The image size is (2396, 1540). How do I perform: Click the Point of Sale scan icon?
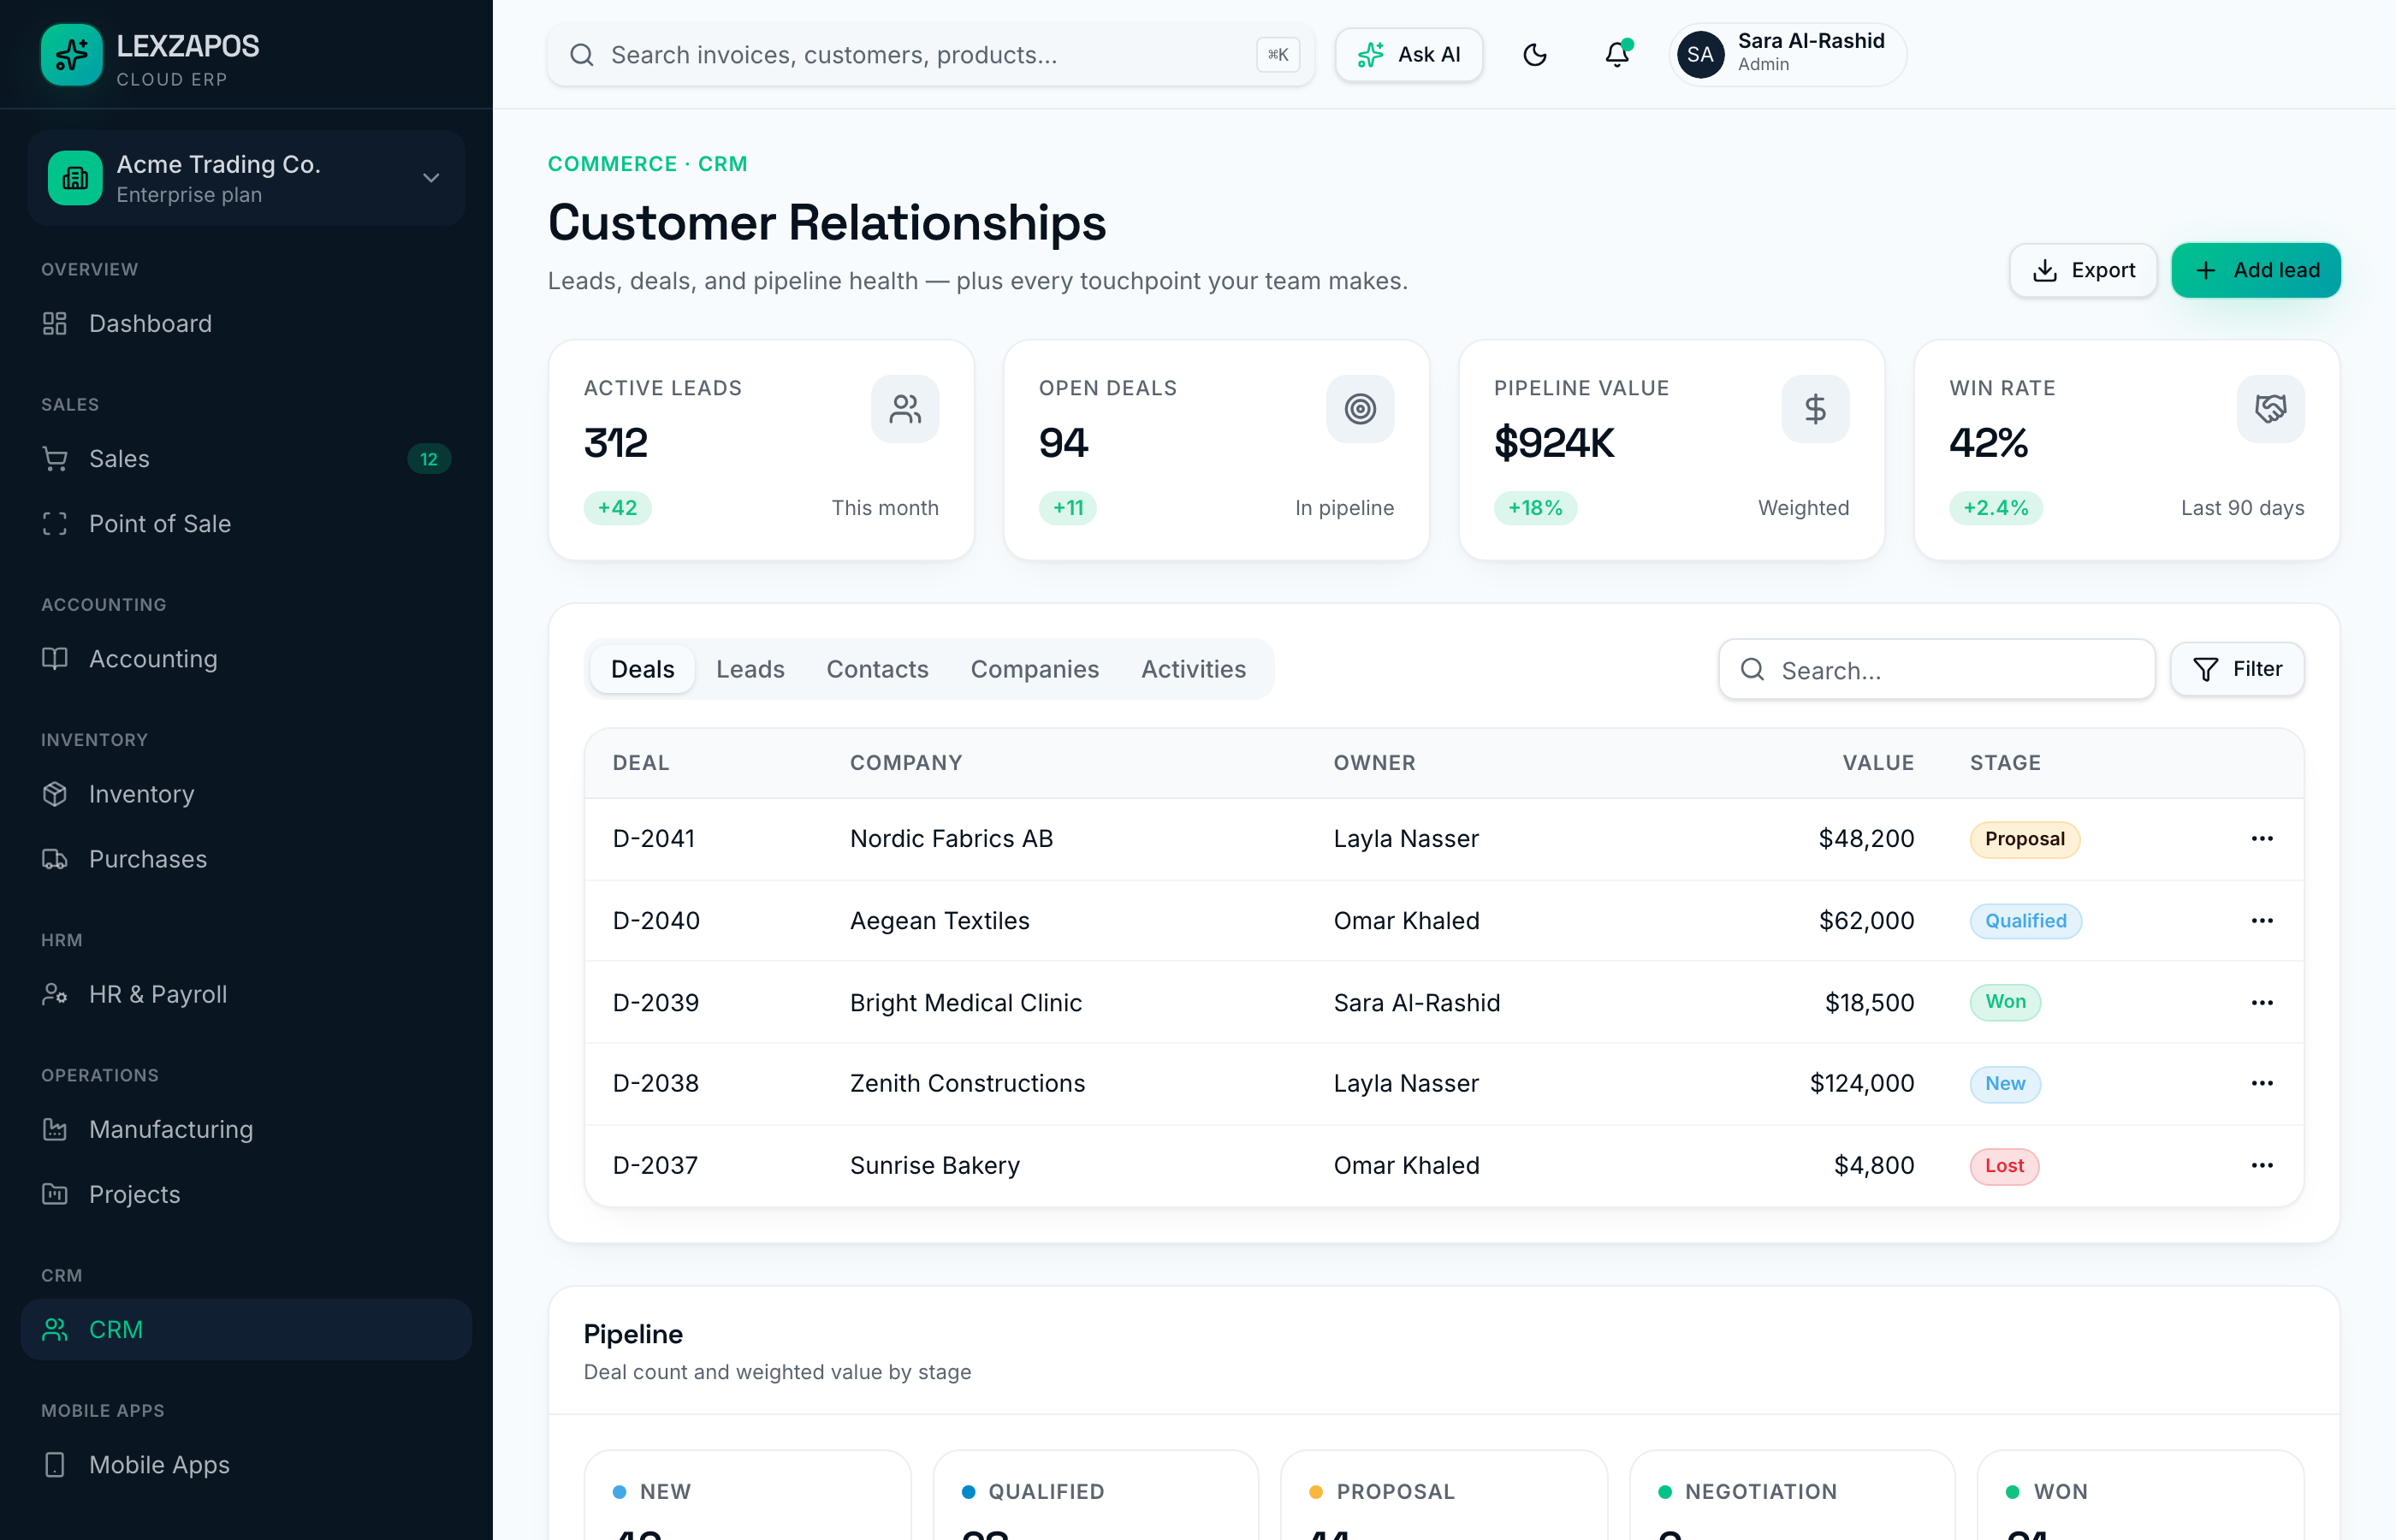click(x=55, y=524)
